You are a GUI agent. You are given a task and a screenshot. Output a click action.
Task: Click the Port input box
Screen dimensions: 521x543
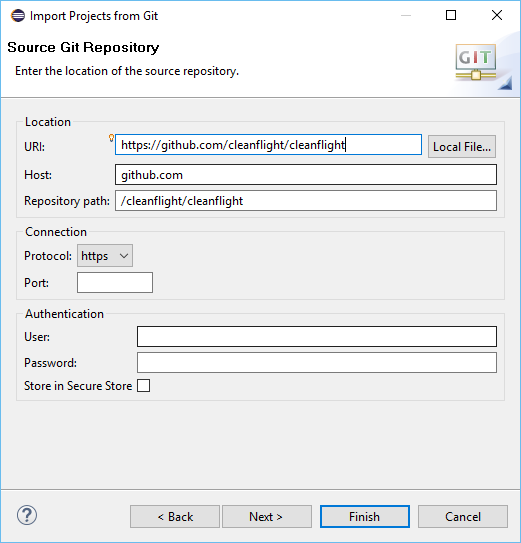[115, 282]
